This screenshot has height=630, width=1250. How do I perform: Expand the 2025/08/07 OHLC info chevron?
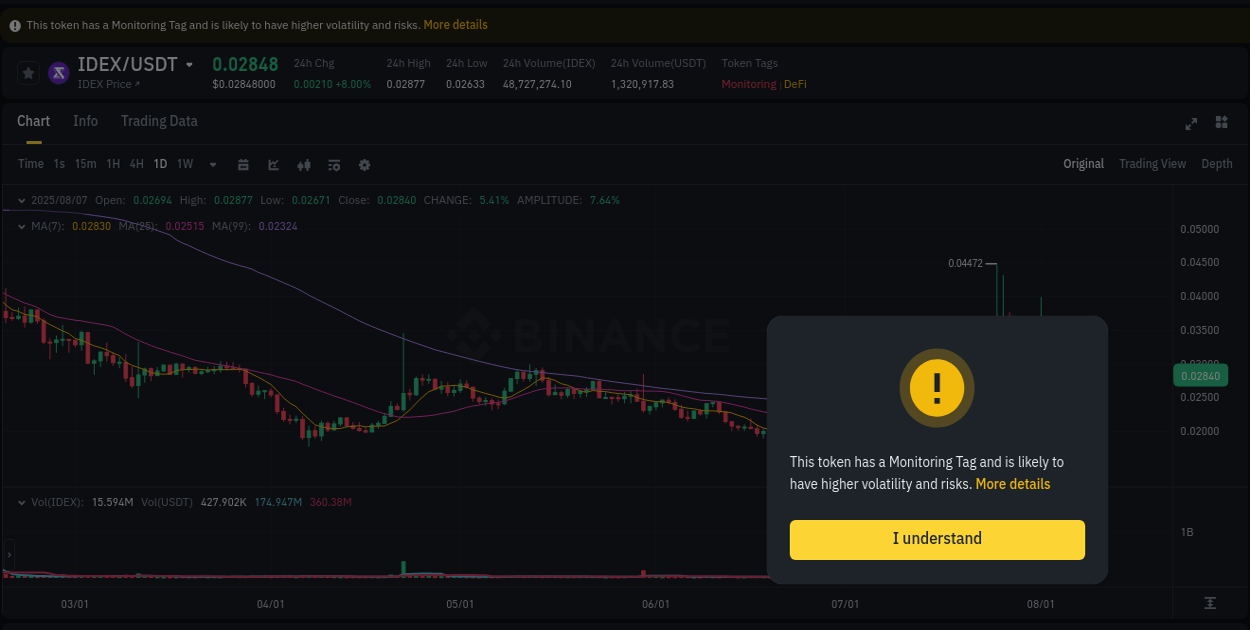pyautogui.click(x=20, y=200)
